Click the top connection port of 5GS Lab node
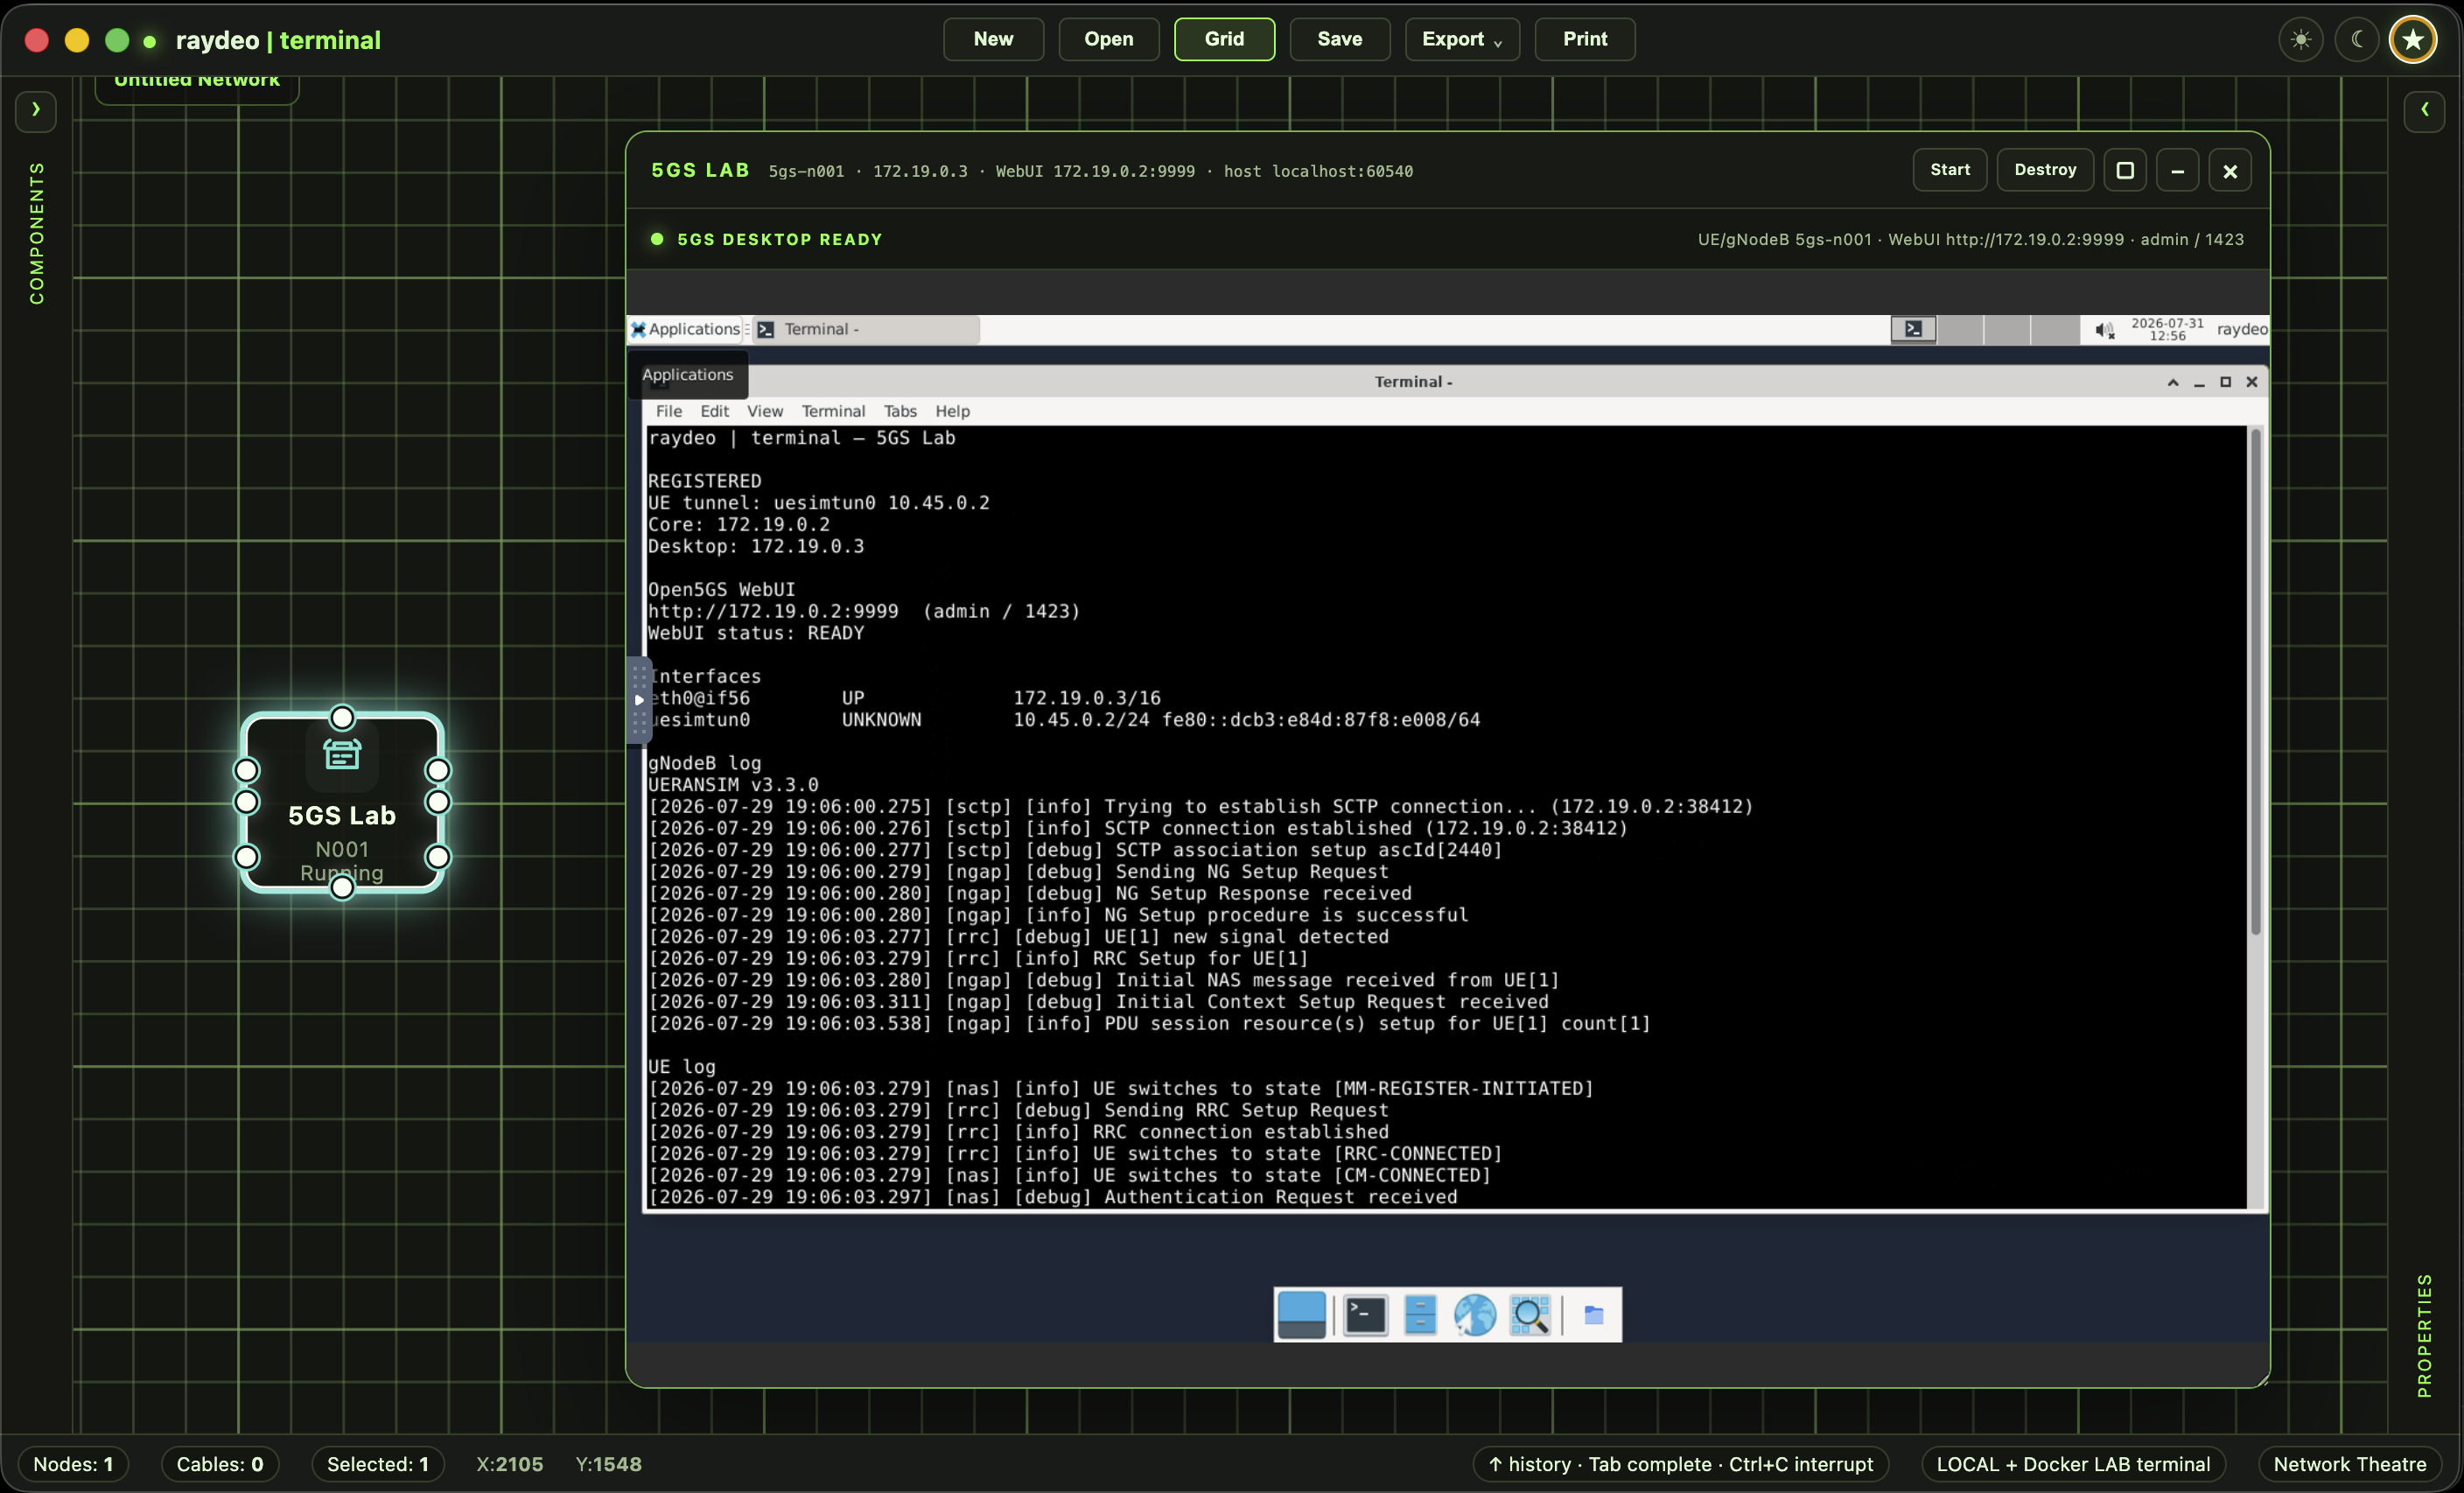The width and height of the screenshot is (2464, 1493). click(342, 718)
